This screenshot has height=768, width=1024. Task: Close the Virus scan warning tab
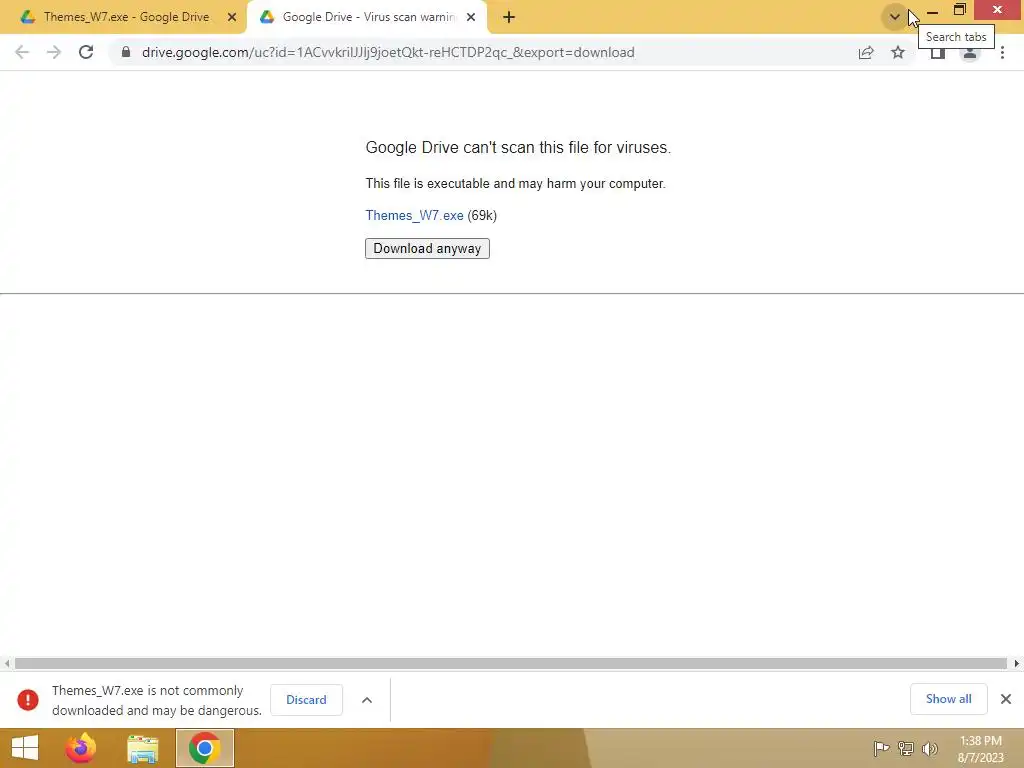click(x=471, y=17)
